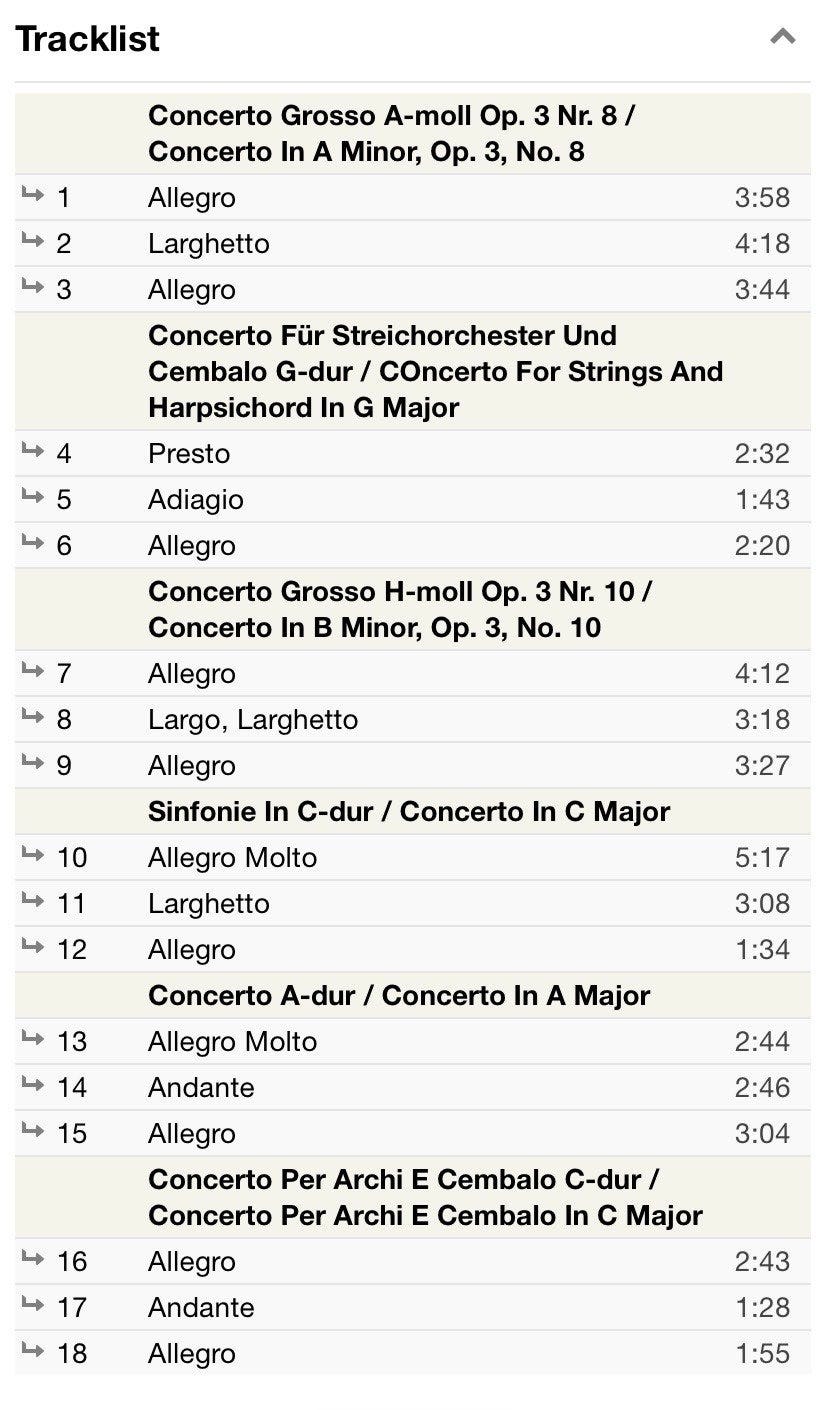816x1410 pixels.
Task: Choose track 2 Larghetto
Action: click(412, 243)
